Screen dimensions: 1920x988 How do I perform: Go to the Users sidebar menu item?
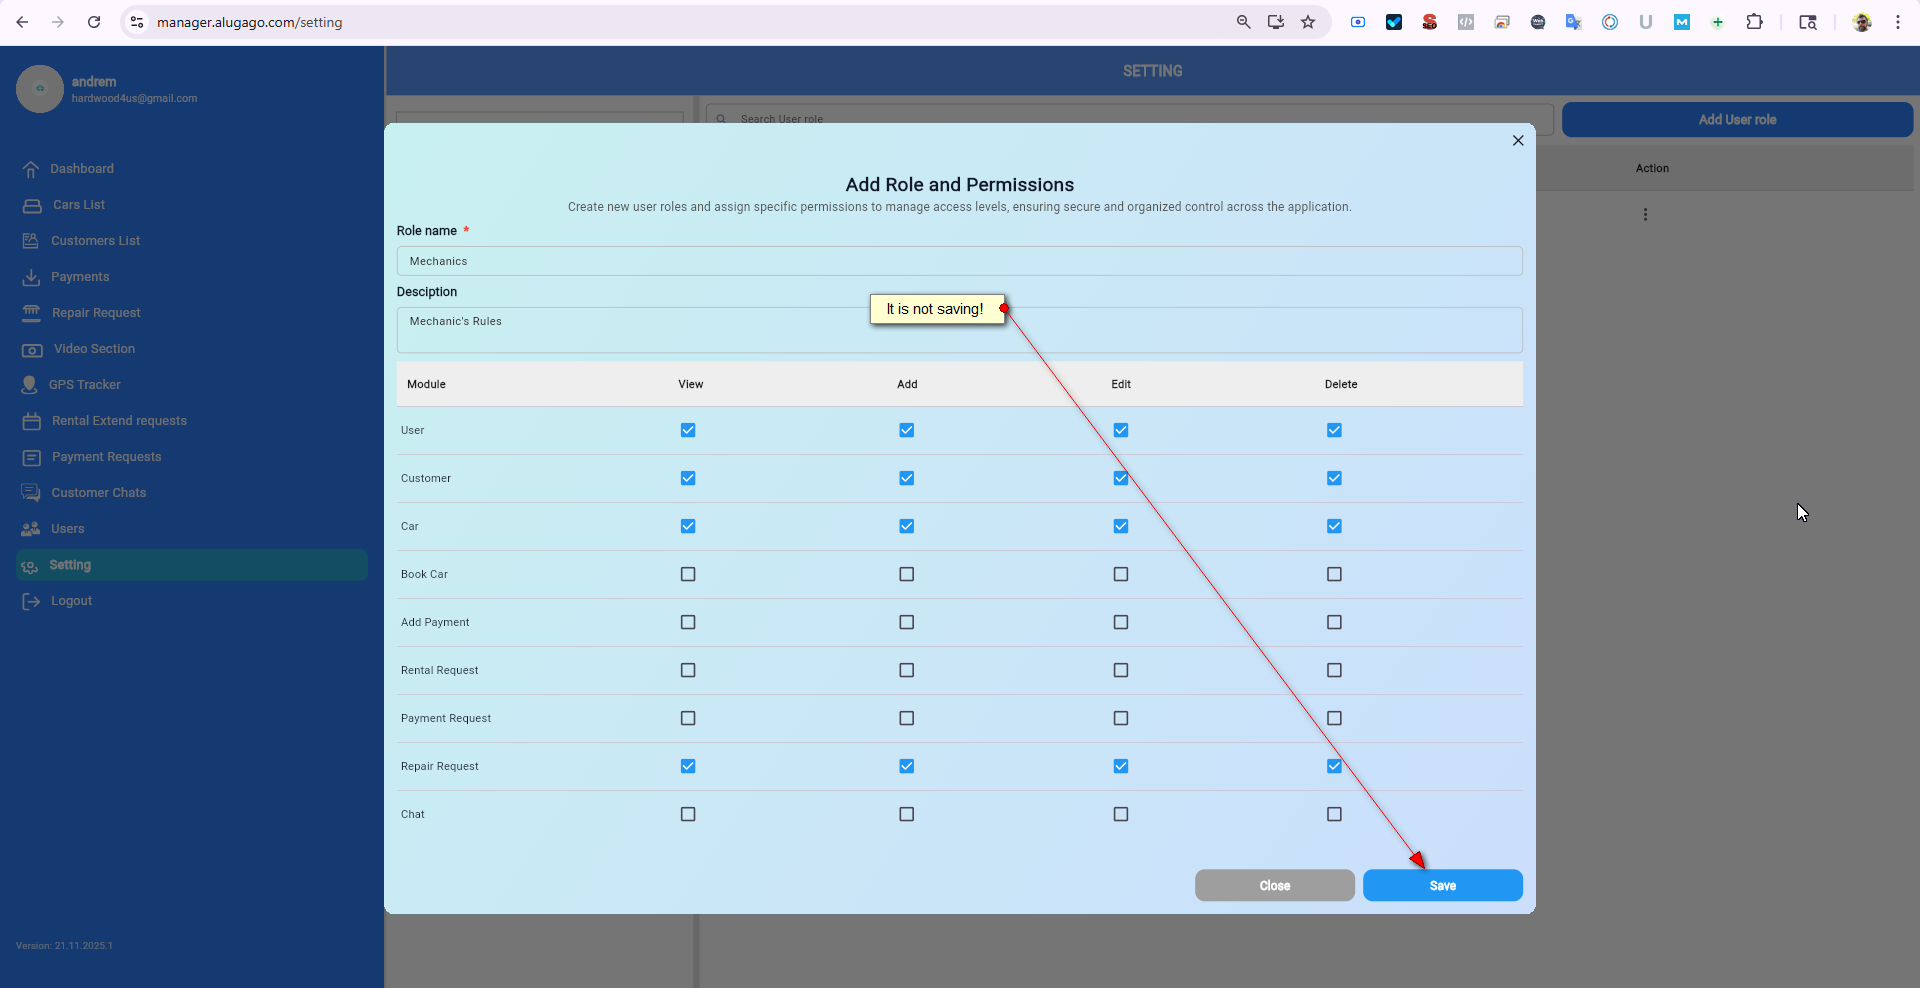(68, 529)
